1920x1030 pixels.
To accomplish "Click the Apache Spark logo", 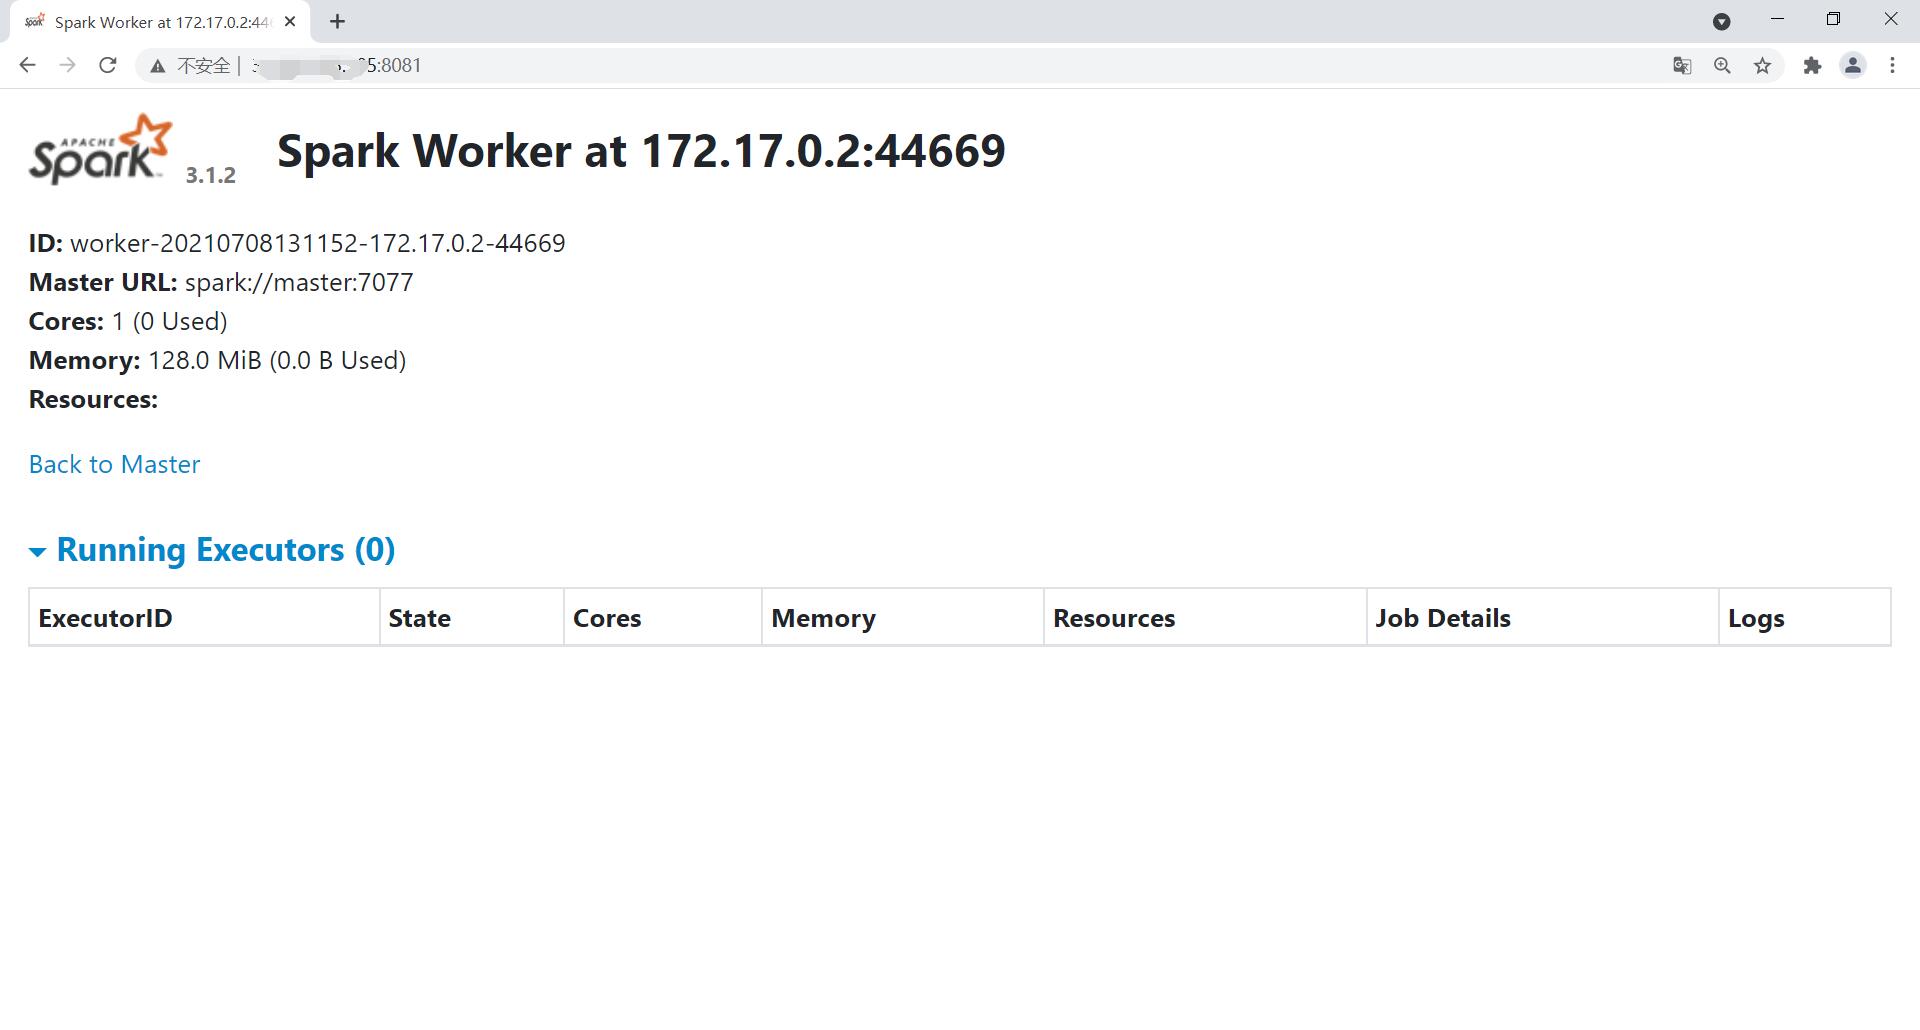I will click(101, 150).
